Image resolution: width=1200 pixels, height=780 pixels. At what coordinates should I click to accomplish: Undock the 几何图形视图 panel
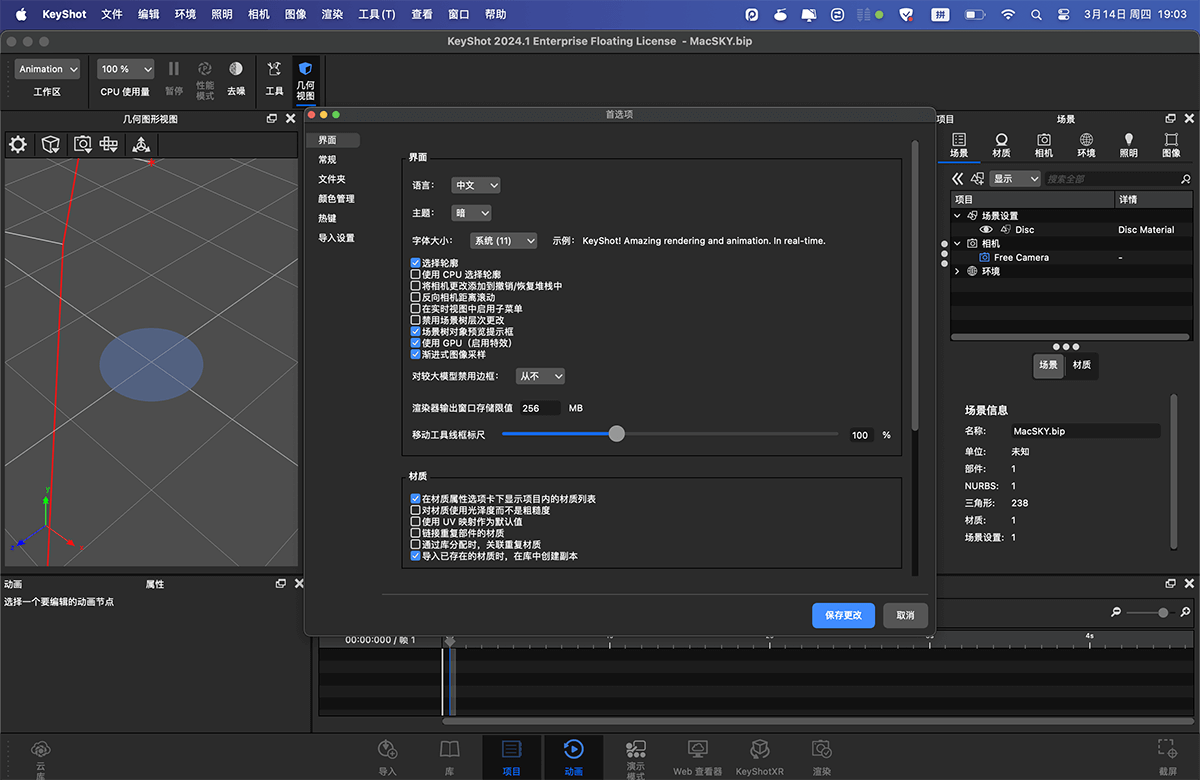pos(272,119)
